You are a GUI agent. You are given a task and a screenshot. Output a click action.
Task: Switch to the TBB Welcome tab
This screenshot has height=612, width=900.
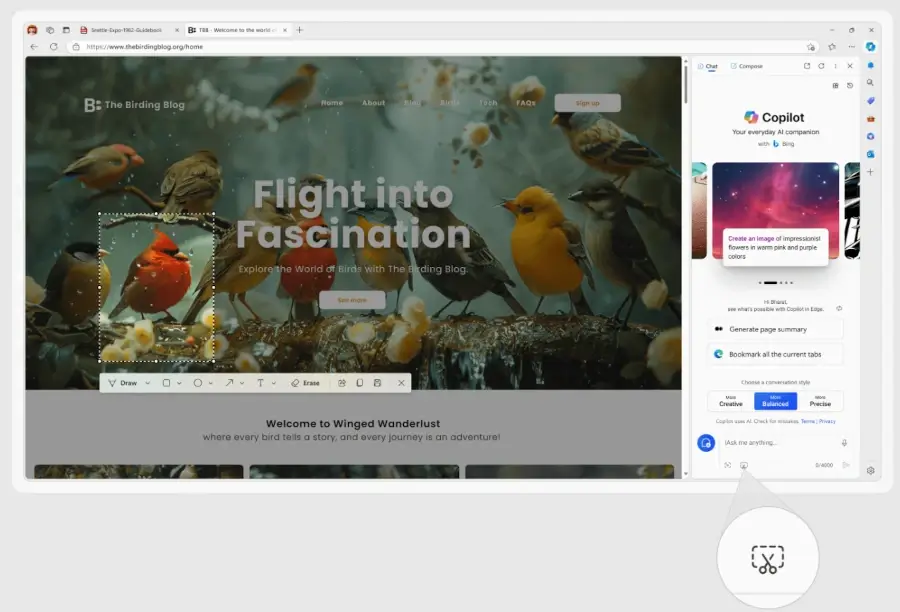point(237,30)
